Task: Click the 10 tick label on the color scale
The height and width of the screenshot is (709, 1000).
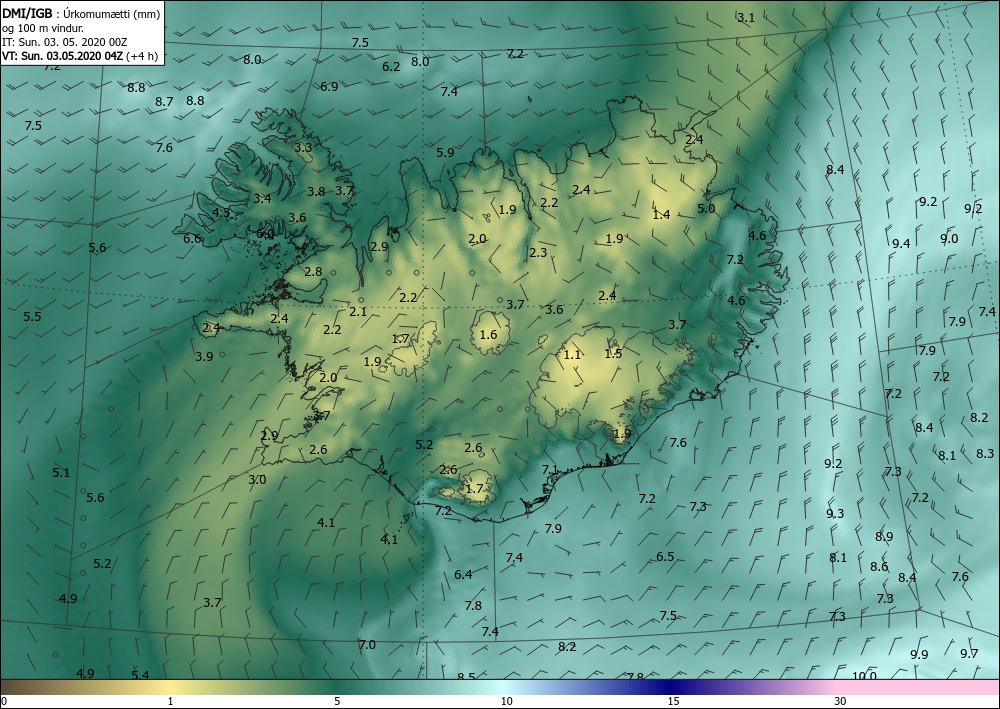Action: [506, 701]
